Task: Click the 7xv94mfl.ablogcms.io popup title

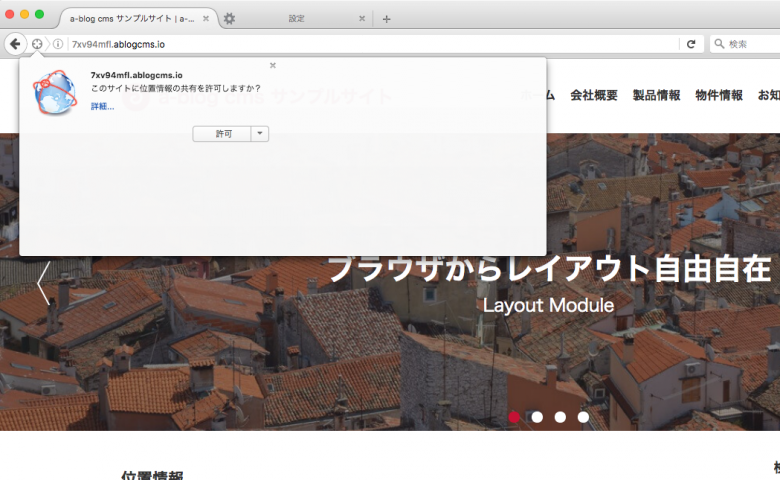Action: (x=136, y=75)
